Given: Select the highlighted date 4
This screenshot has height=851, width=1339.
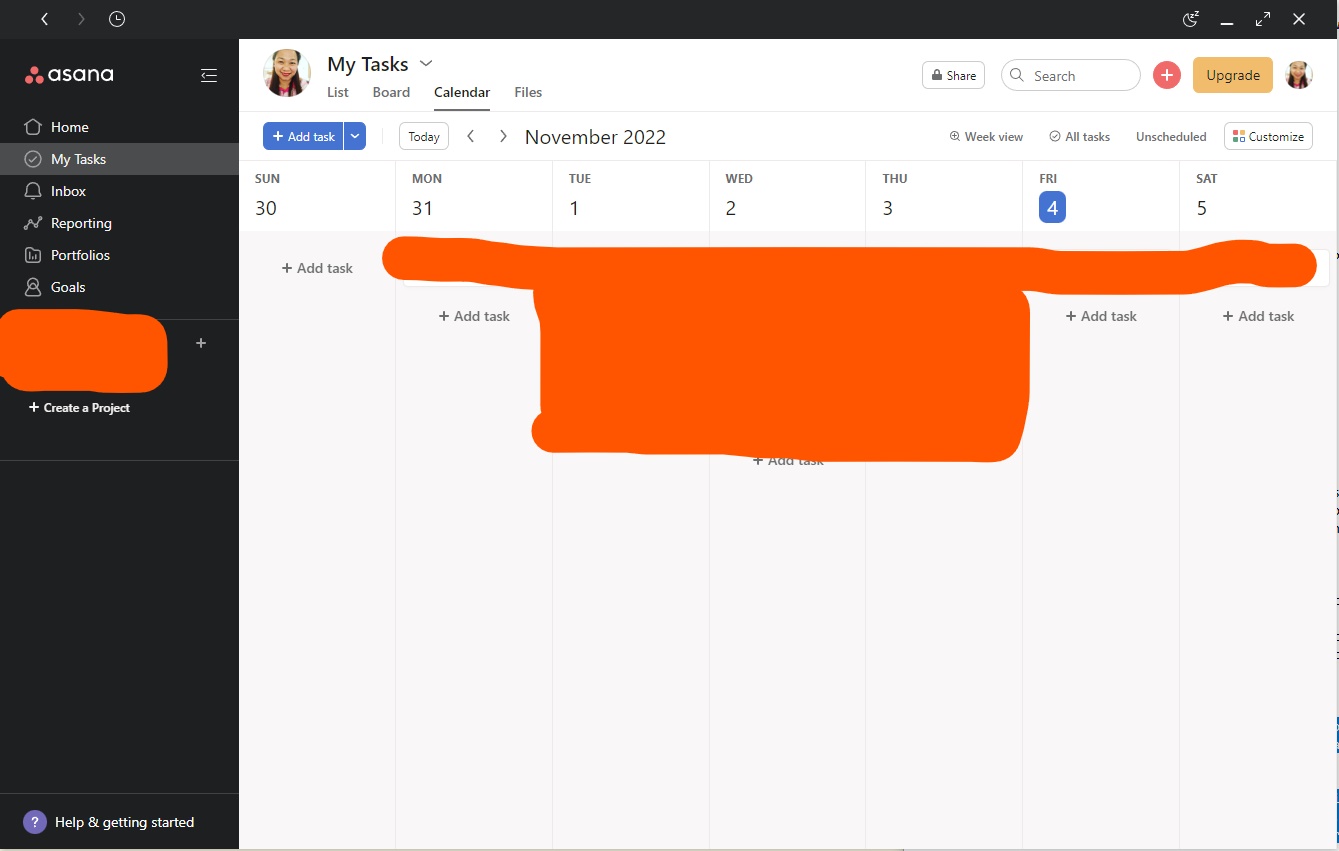Looking at the screenshot, I should (x=1052, y=207).
